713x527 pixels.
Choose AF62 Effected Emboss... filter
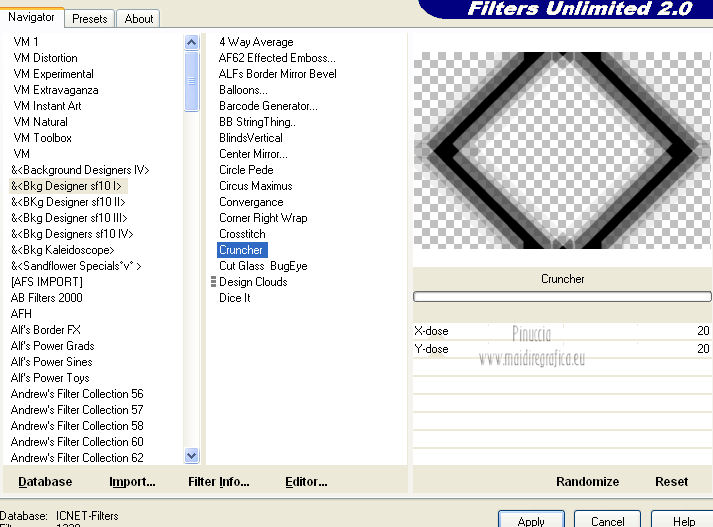(x=277, y=58)
